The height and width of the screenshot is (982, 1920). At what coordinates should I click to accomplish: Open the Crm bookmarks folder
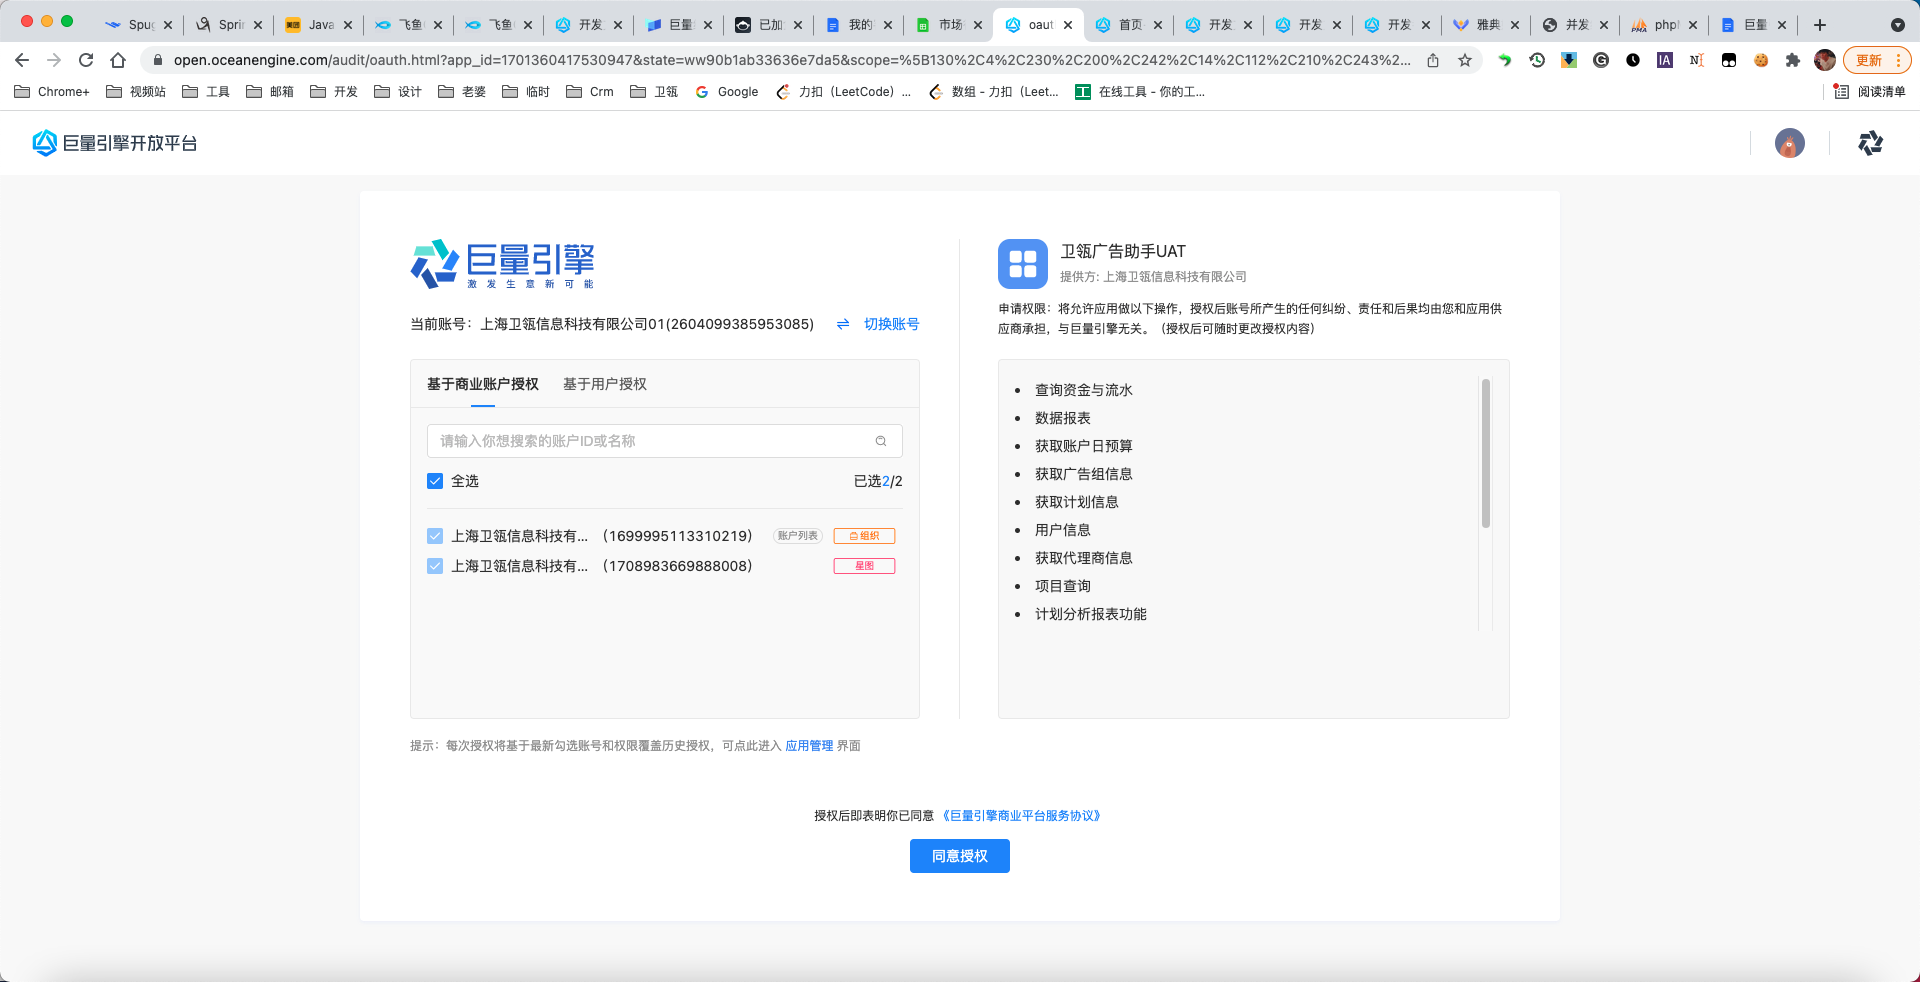[590, 91]
